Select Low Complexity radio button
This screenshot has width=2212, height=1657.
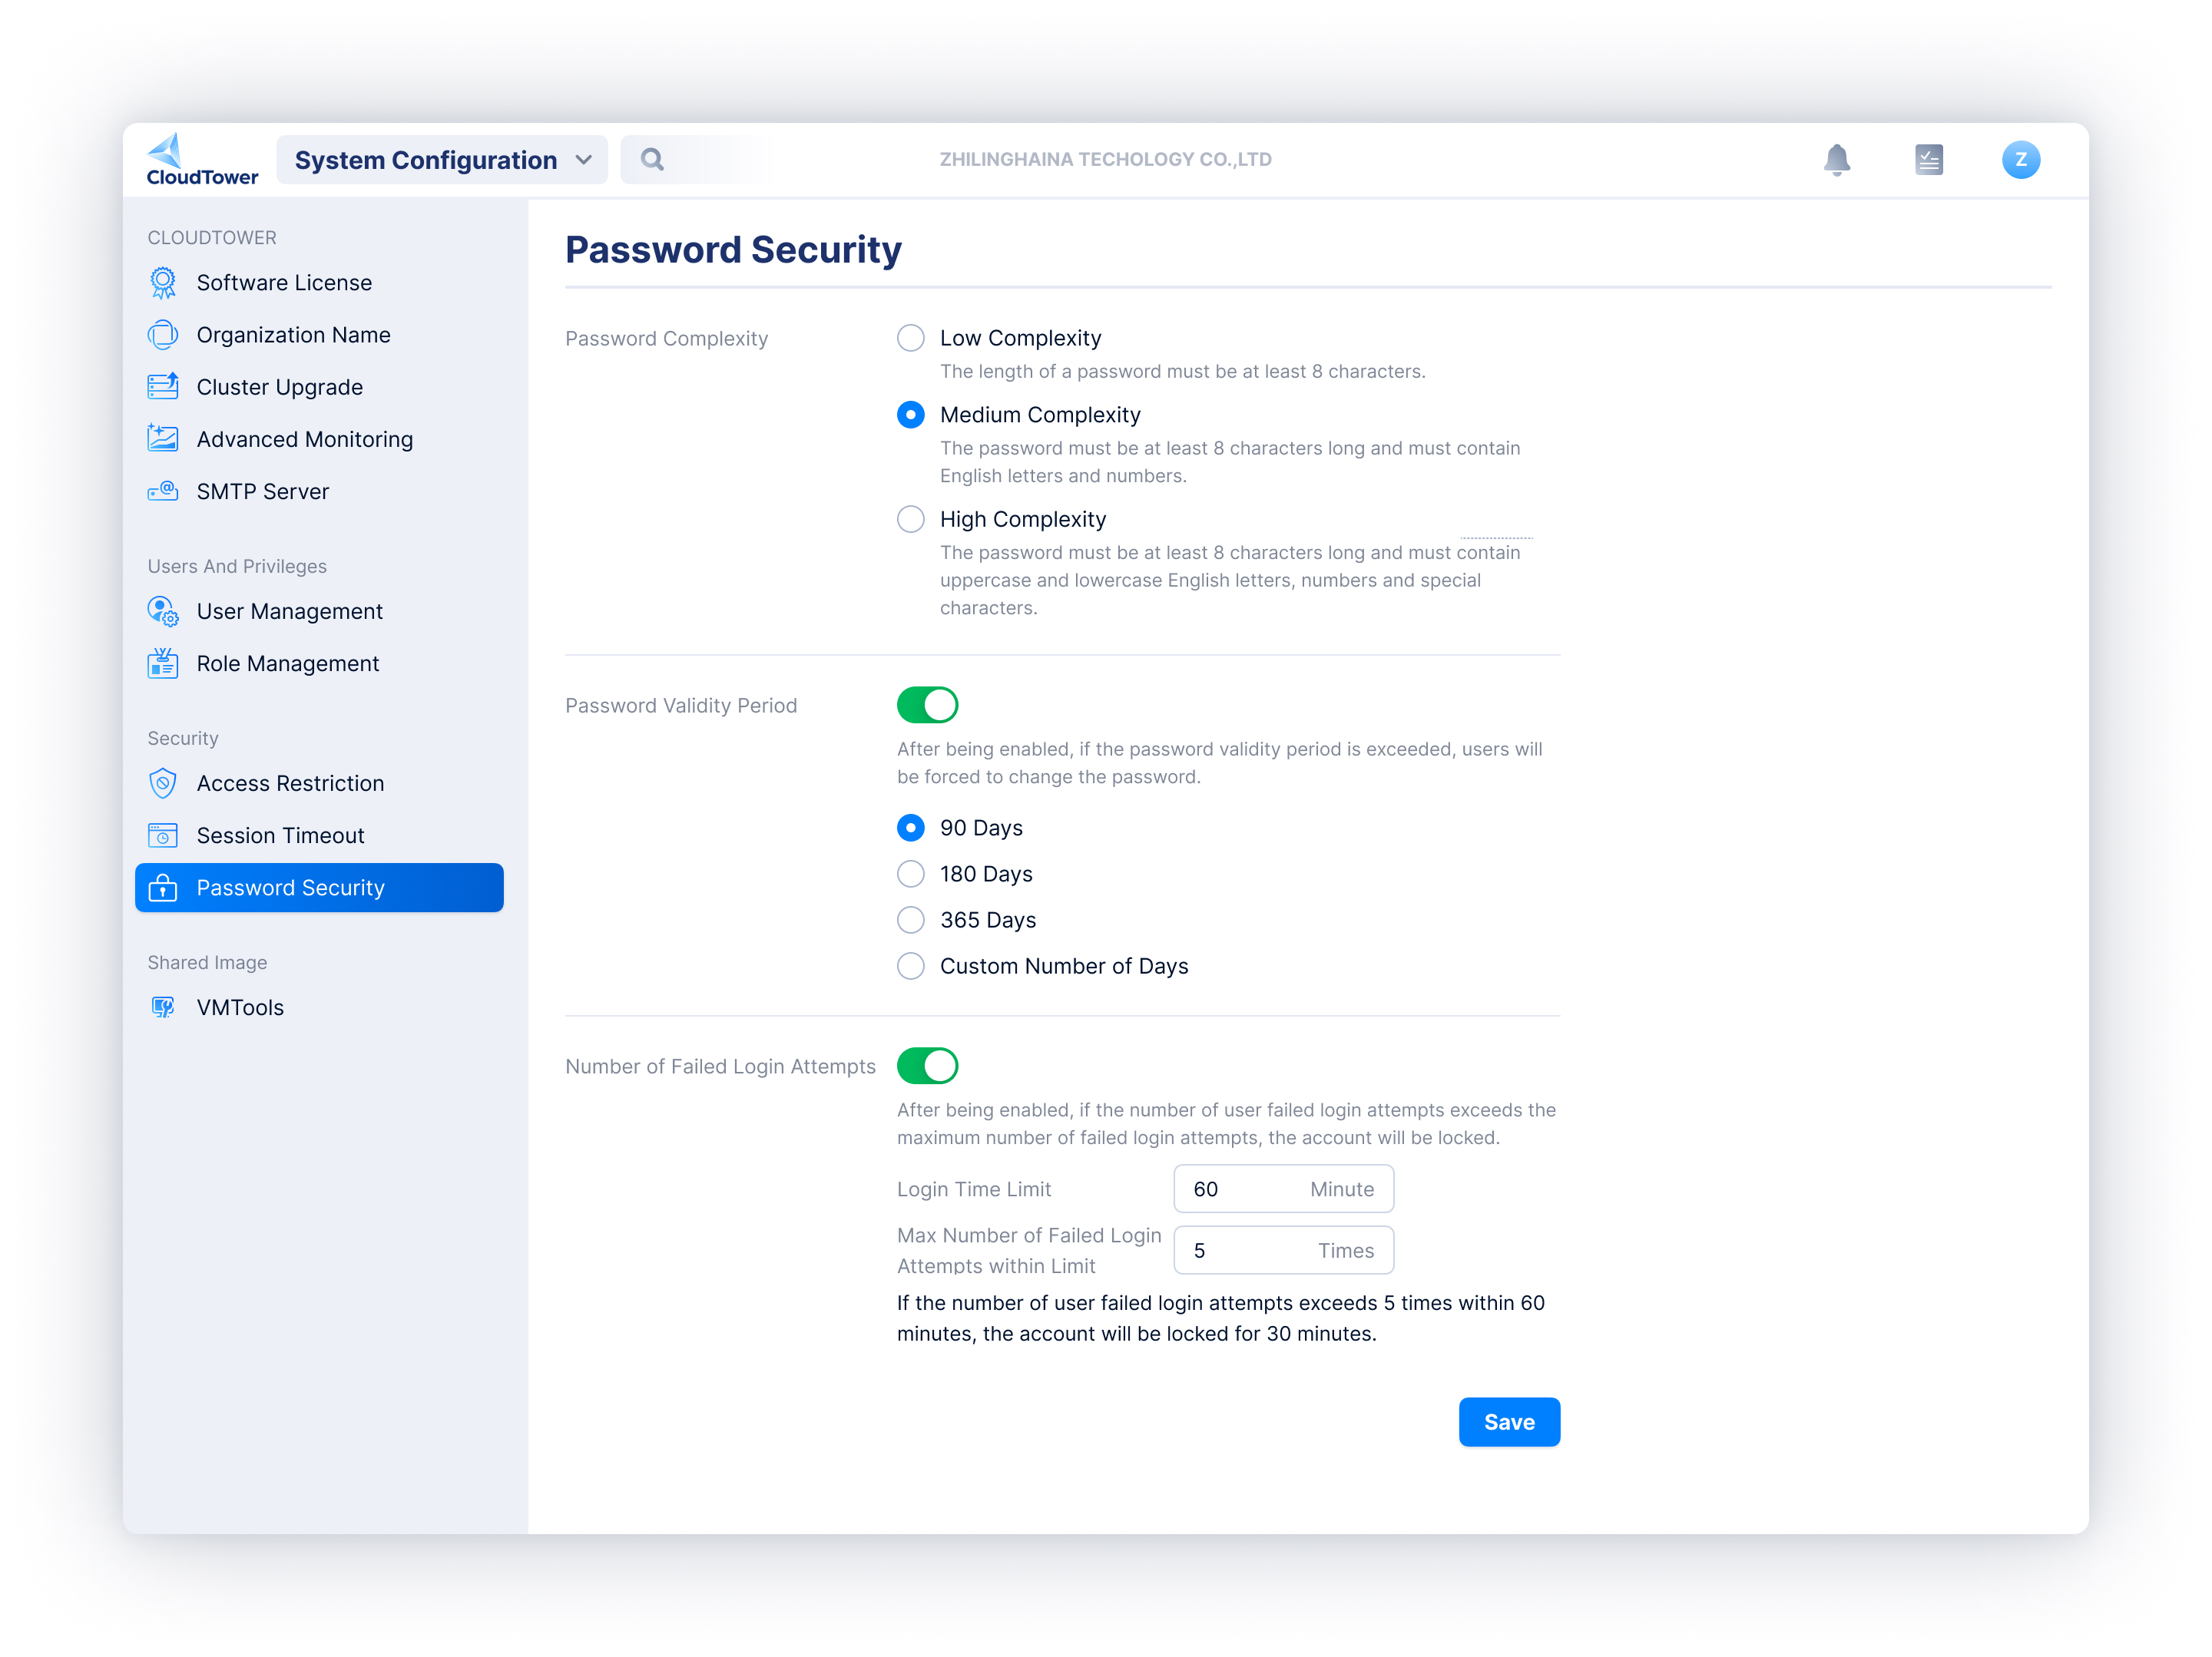tap(910, 338)
